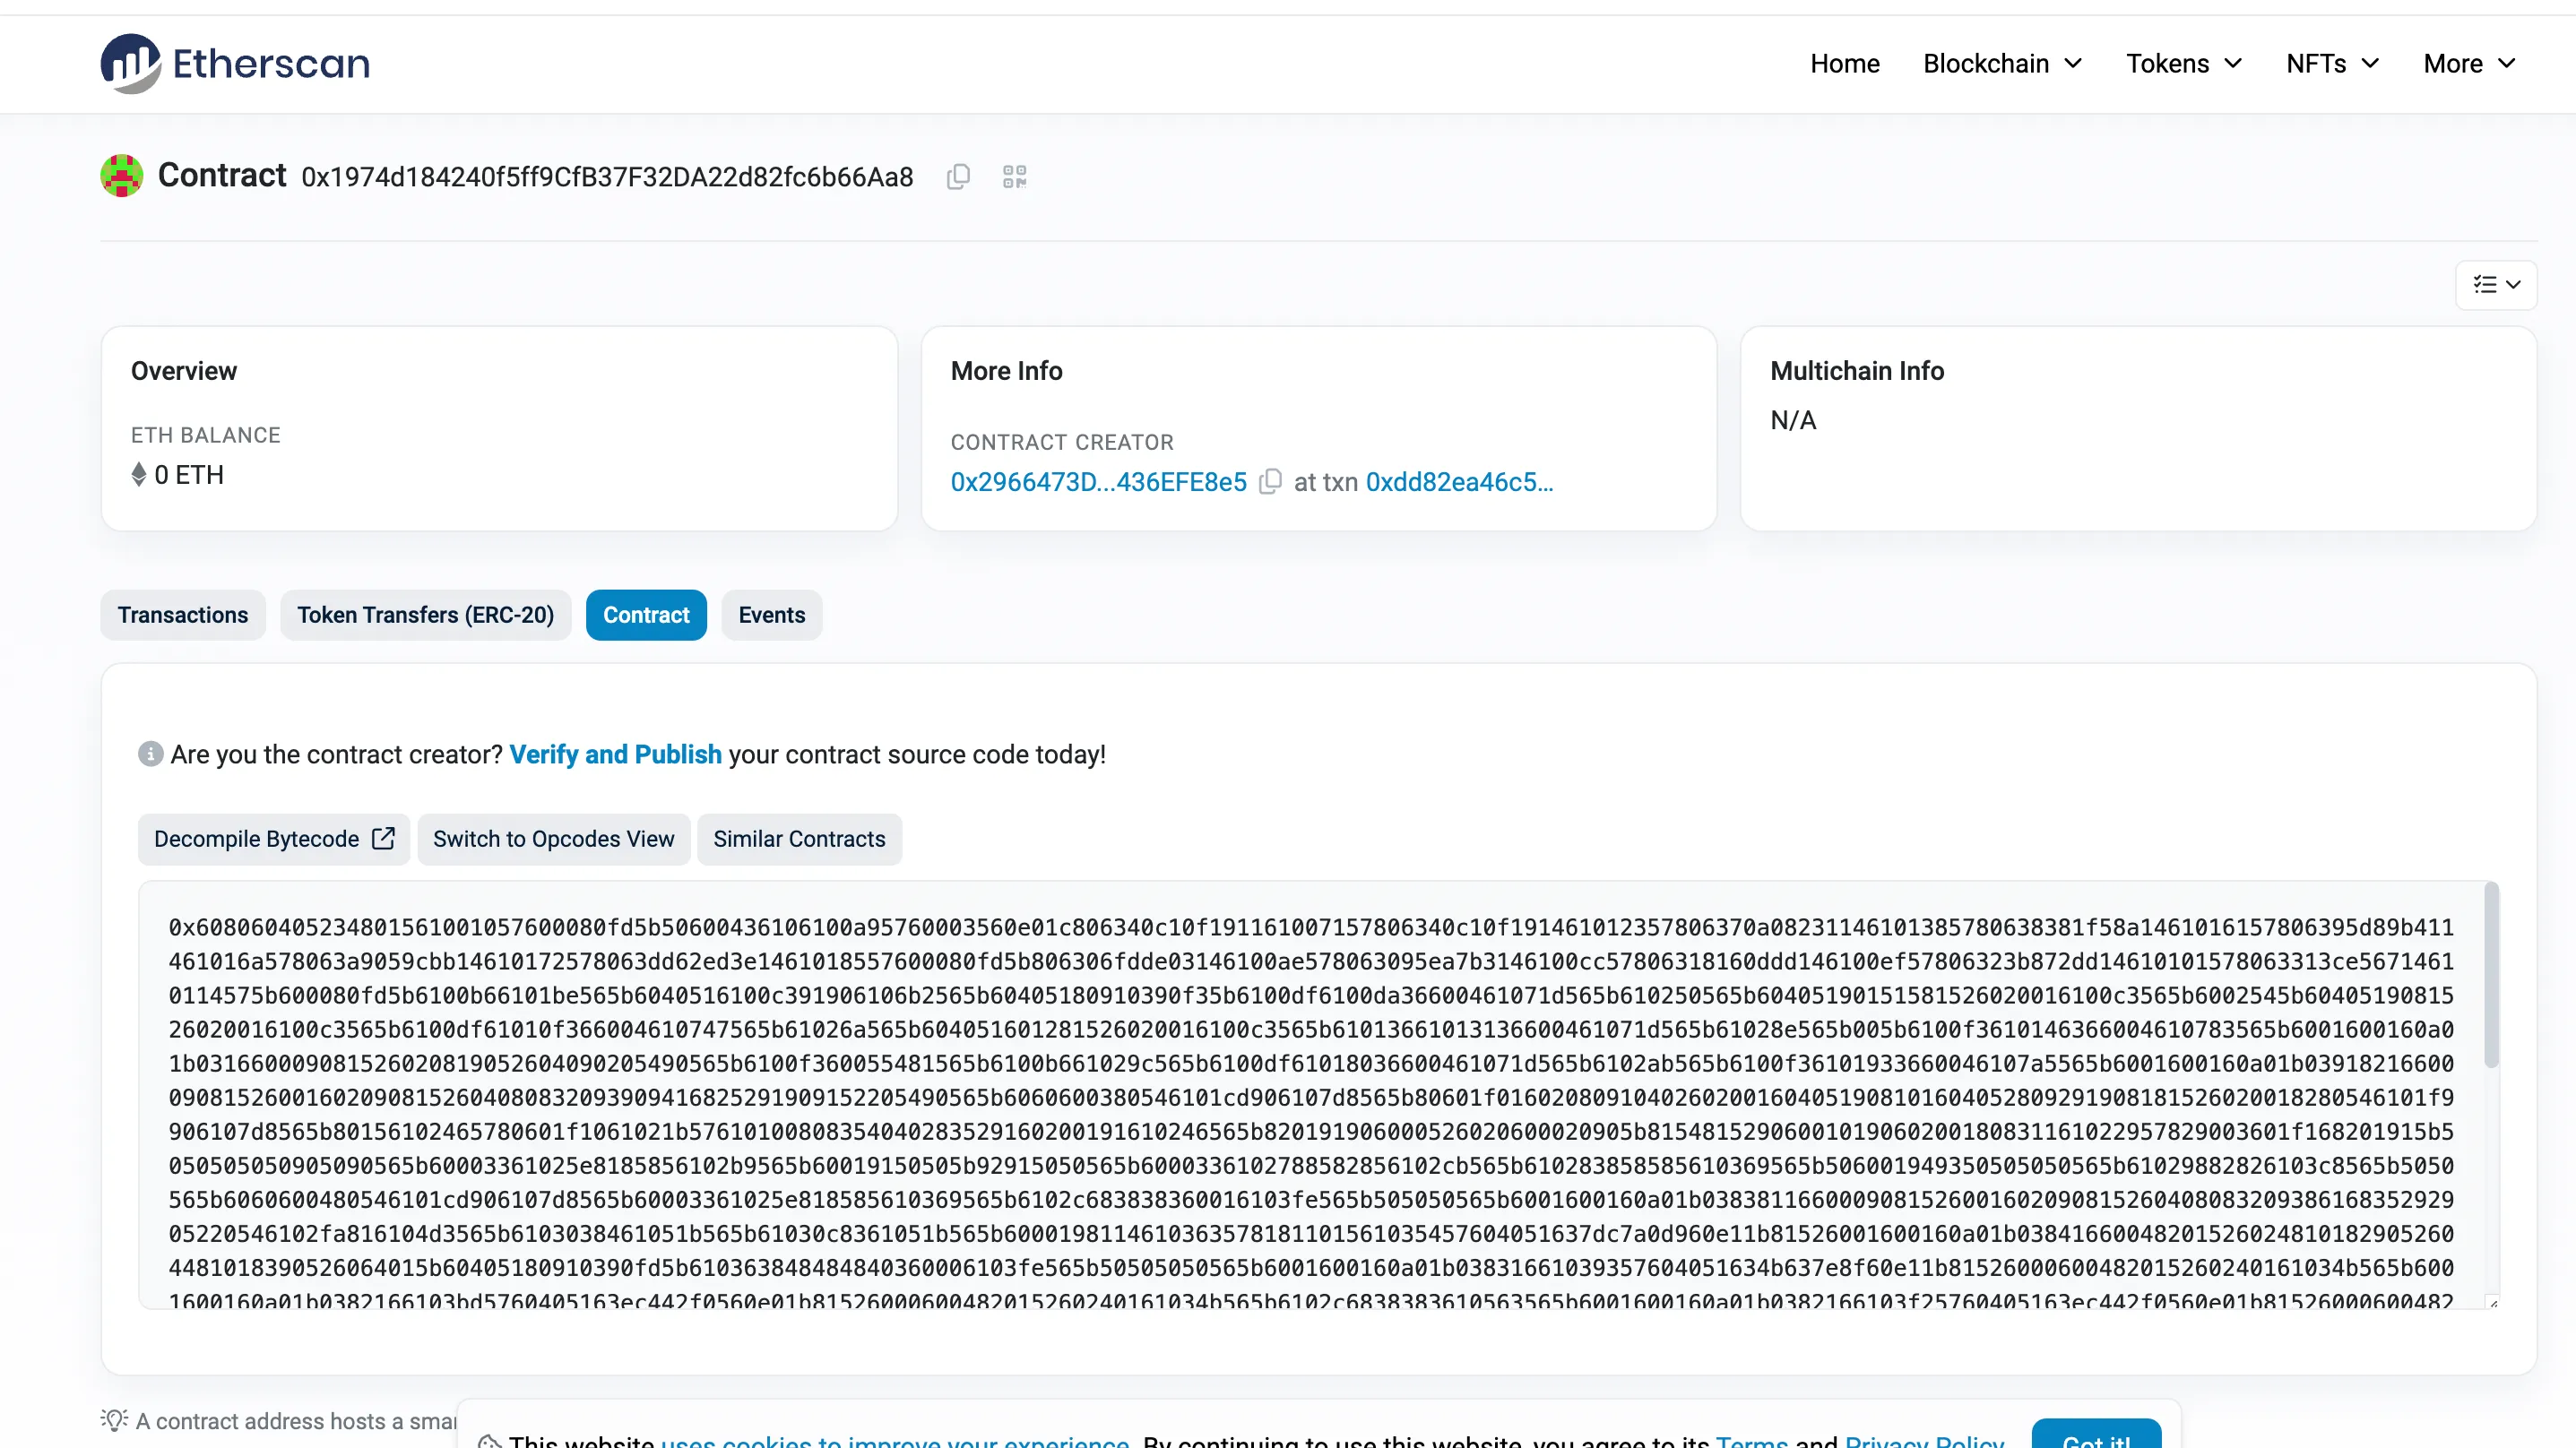Select the Events tab
Viewport: 2576px width, 1448px height.
[x=771, y=615]
